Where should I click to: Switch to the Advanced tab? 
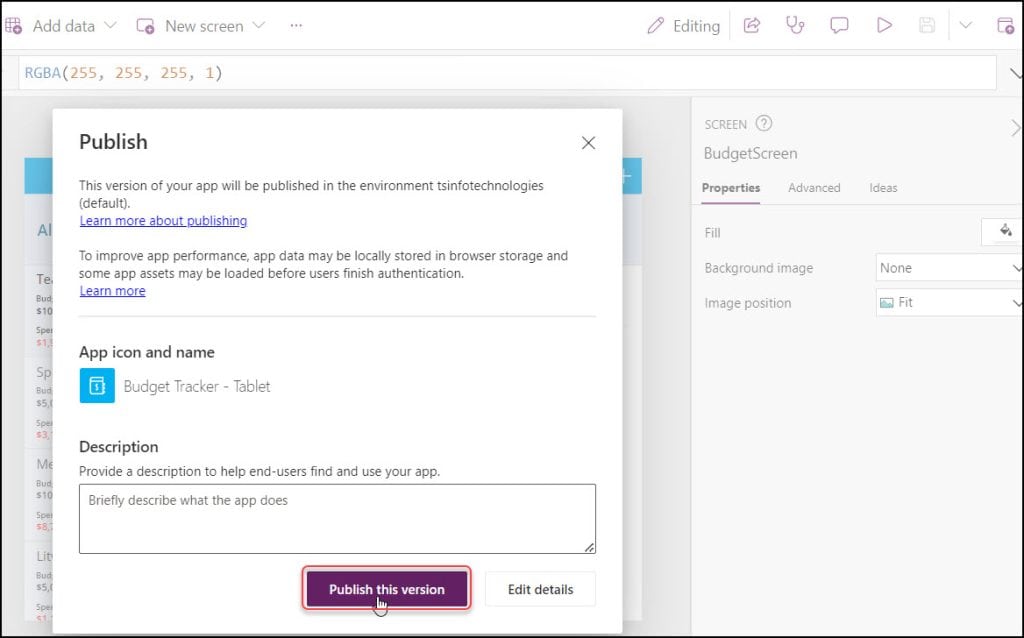[x=814, y=188]
